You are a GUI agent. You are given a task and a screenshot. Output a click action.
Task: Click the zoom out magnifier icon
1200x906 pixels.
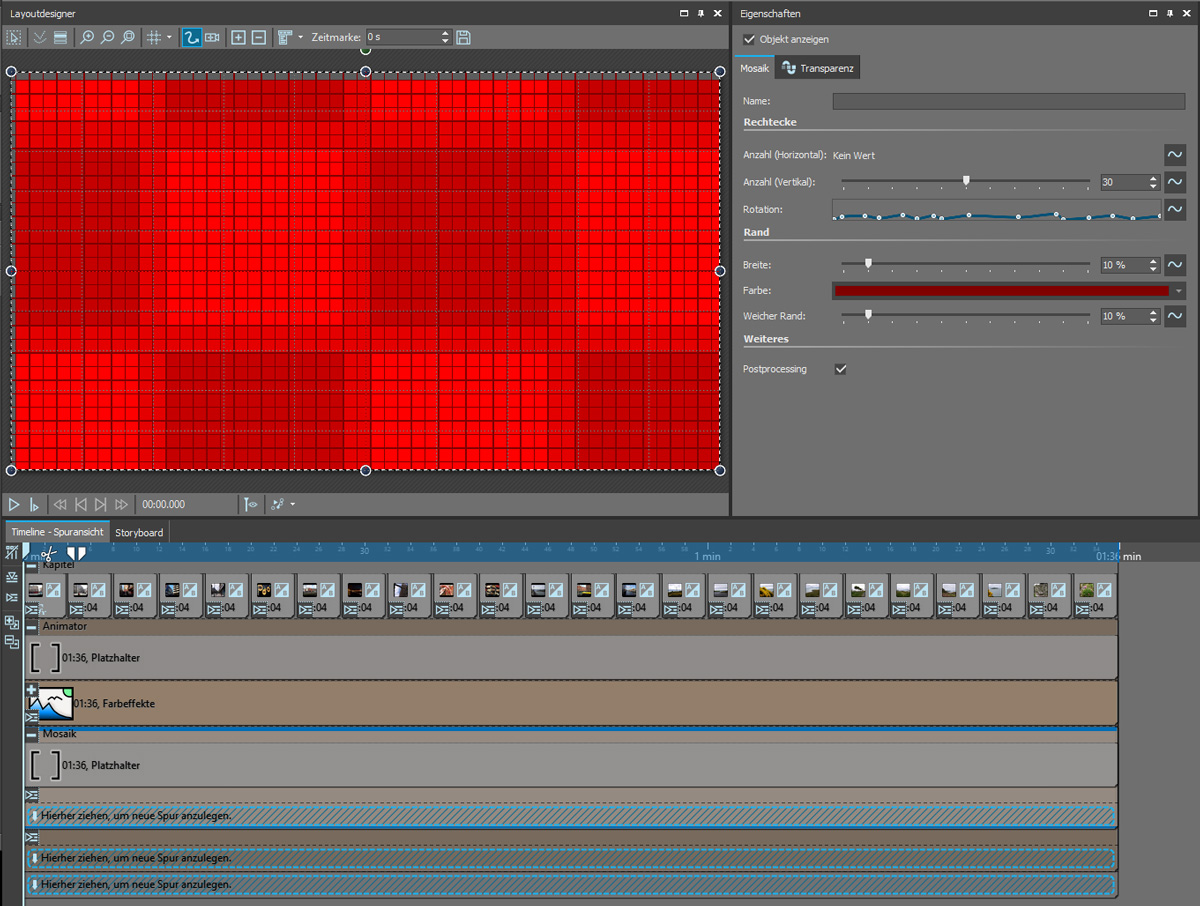point(107,37)
